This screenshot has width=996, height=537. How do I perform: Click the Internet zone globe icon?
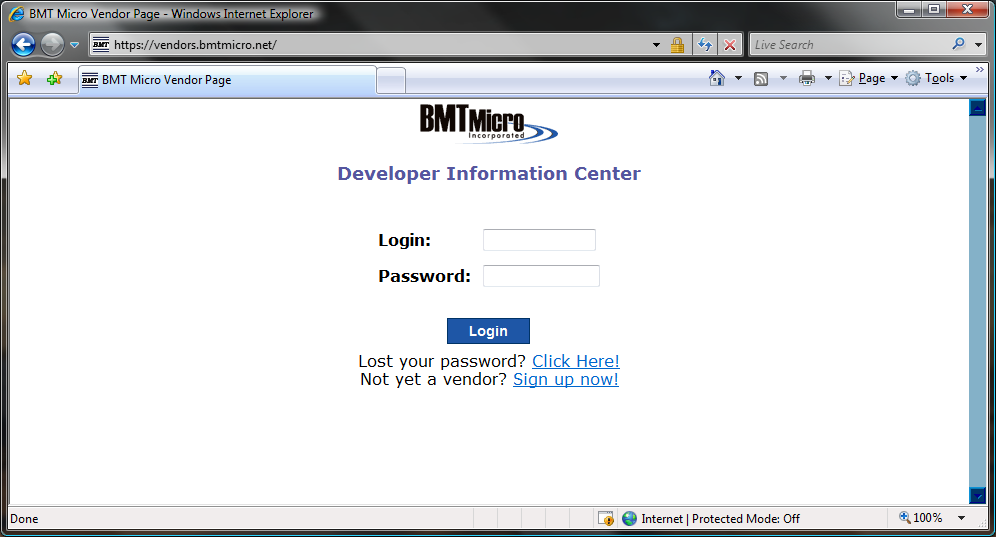pos(629,519)
